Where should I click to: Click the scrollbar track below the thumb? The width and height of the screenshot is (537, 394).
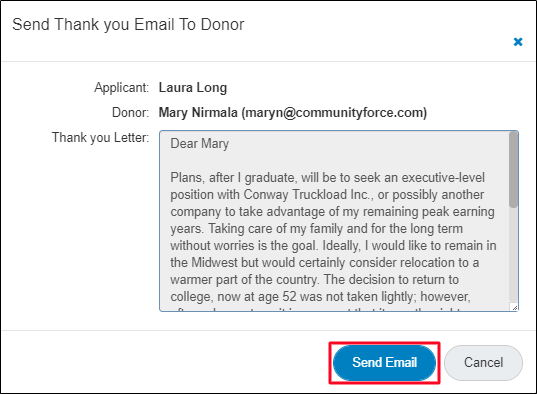point(513,255)
